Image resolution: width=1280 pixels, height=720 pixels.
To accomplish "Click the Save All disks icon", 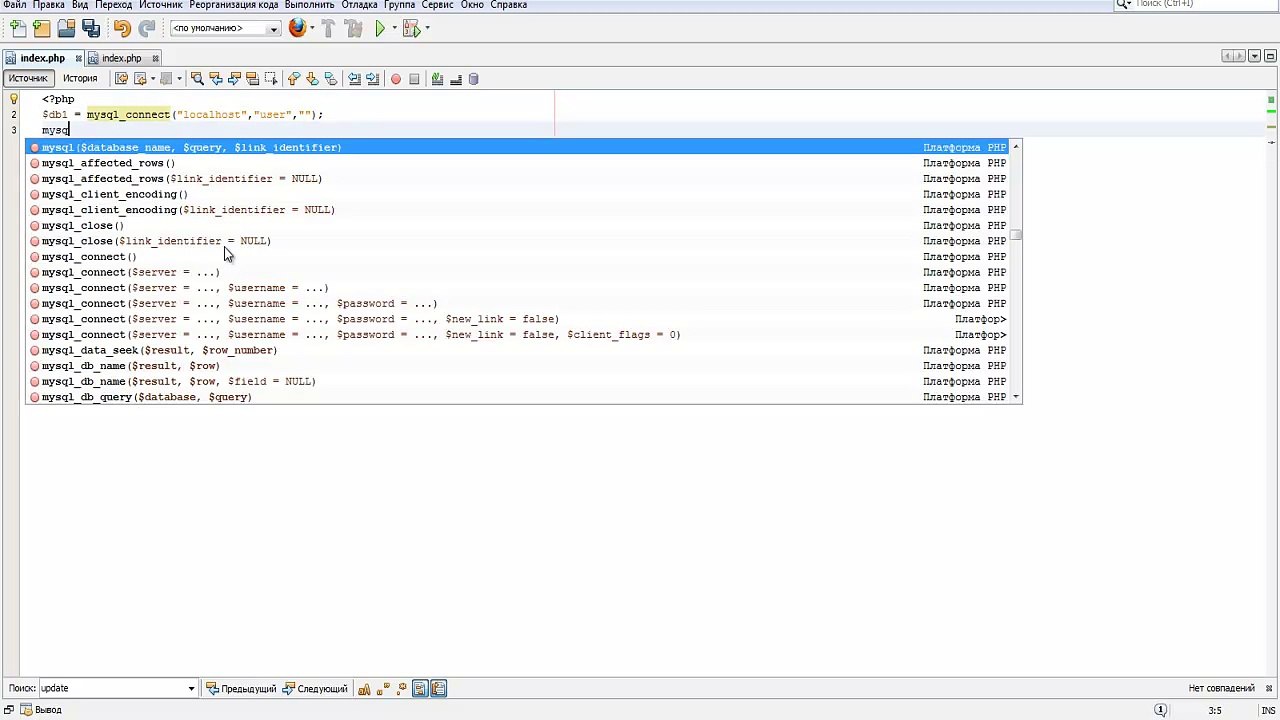I will tap(90, 29).
